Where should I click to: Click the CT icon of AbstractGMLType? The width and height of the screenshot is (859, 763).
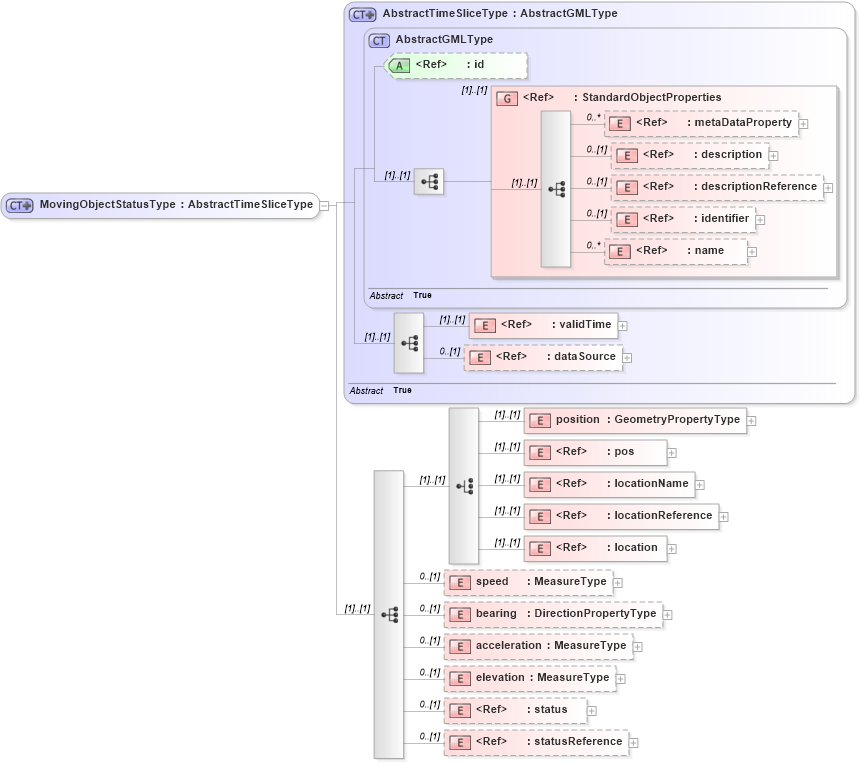tap(379, 41)
